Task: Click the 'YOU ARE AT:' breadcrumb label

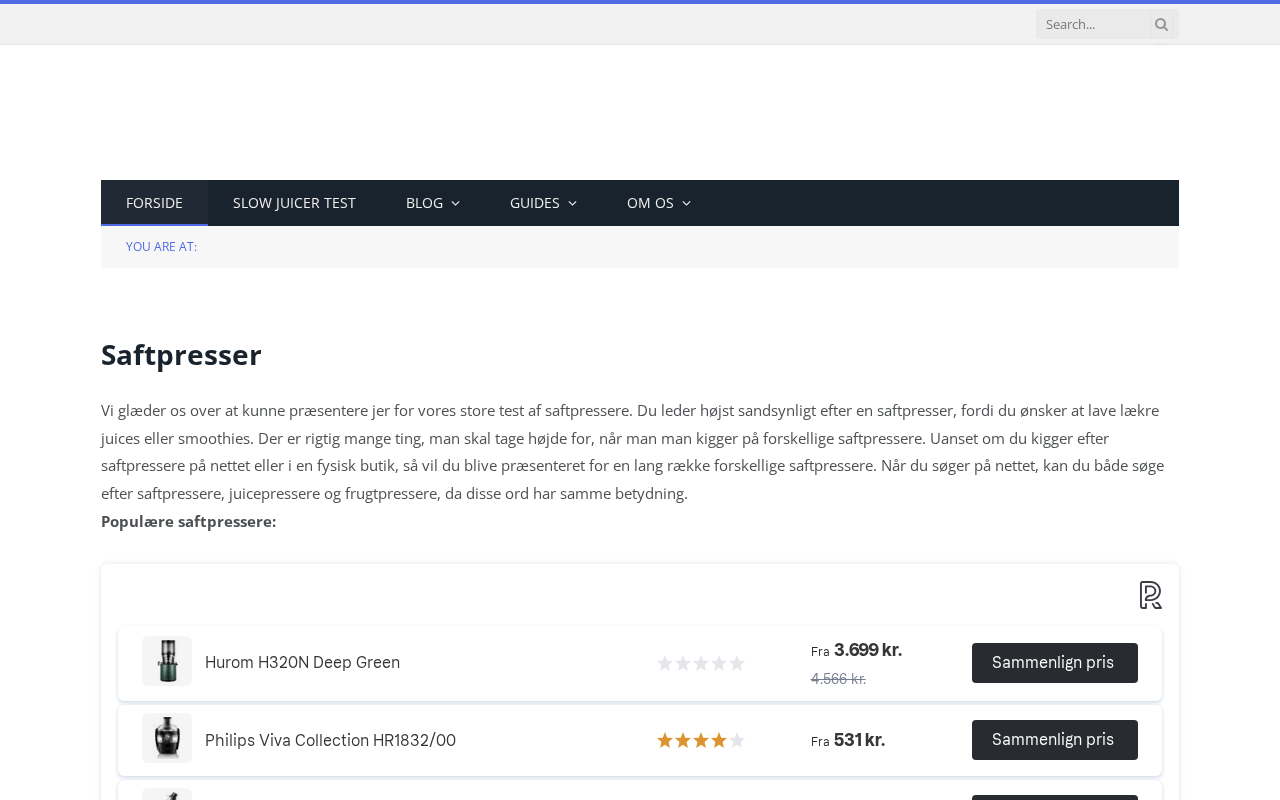Action: pos(161,247)
